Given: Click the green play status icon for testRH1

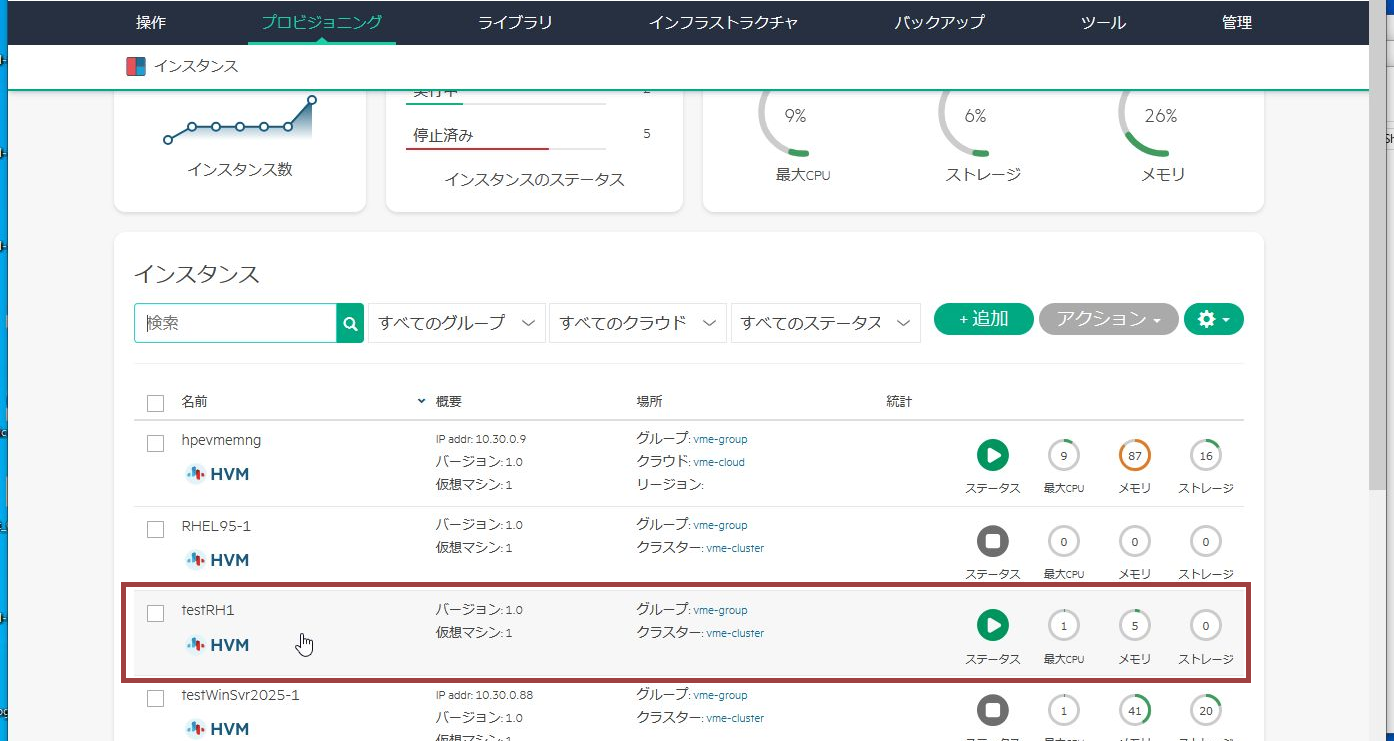Looking at the screenshot, I should tap(992, 626).
